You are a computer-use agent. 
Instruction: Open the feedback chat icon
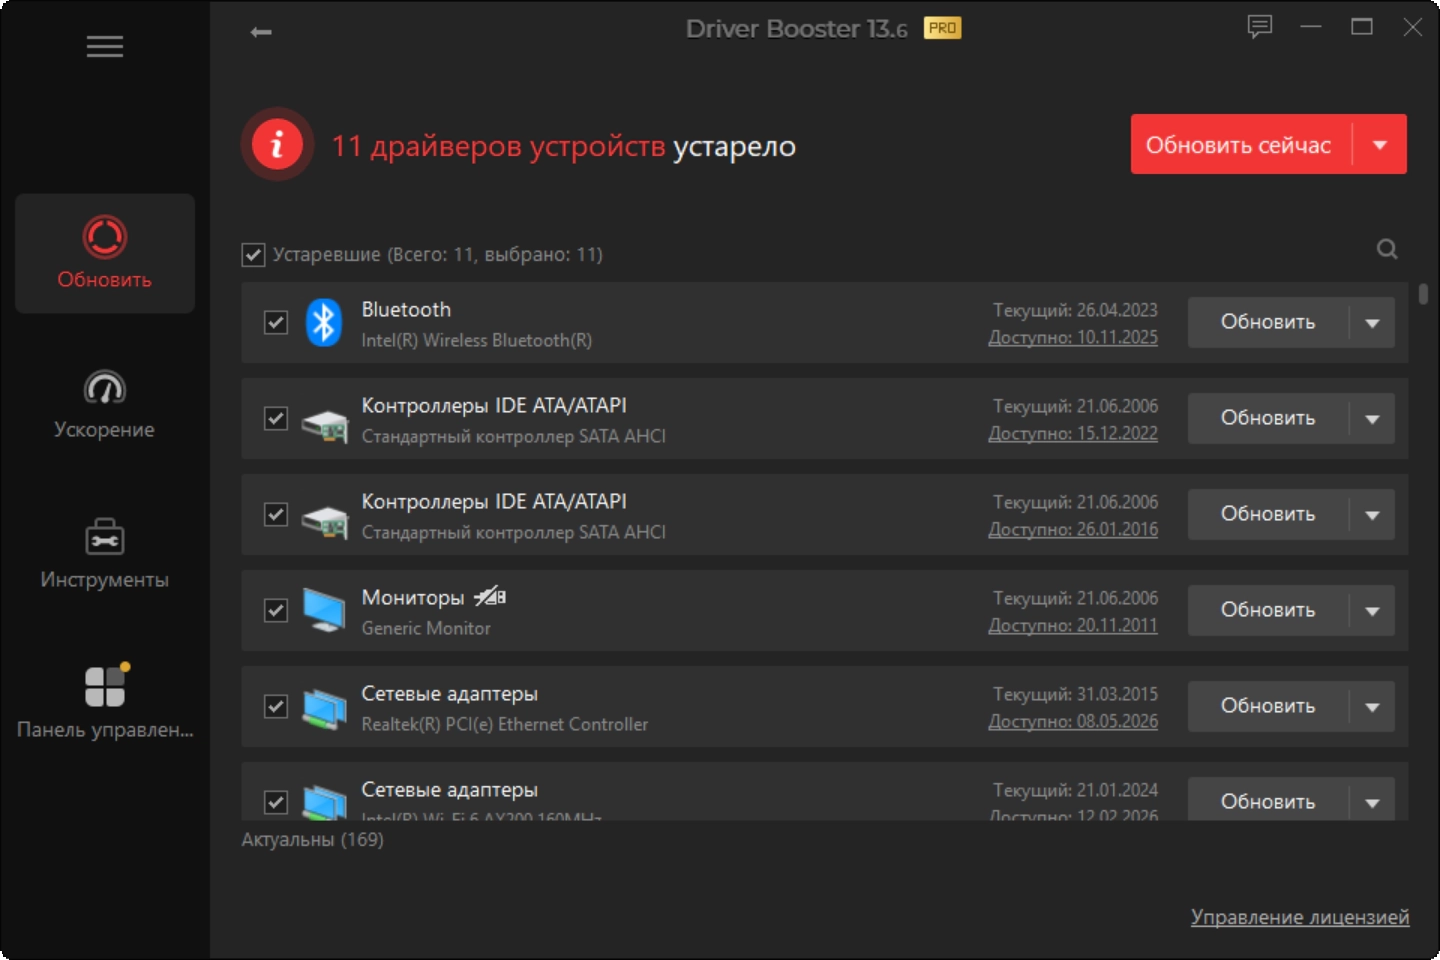click(1260, 27)
